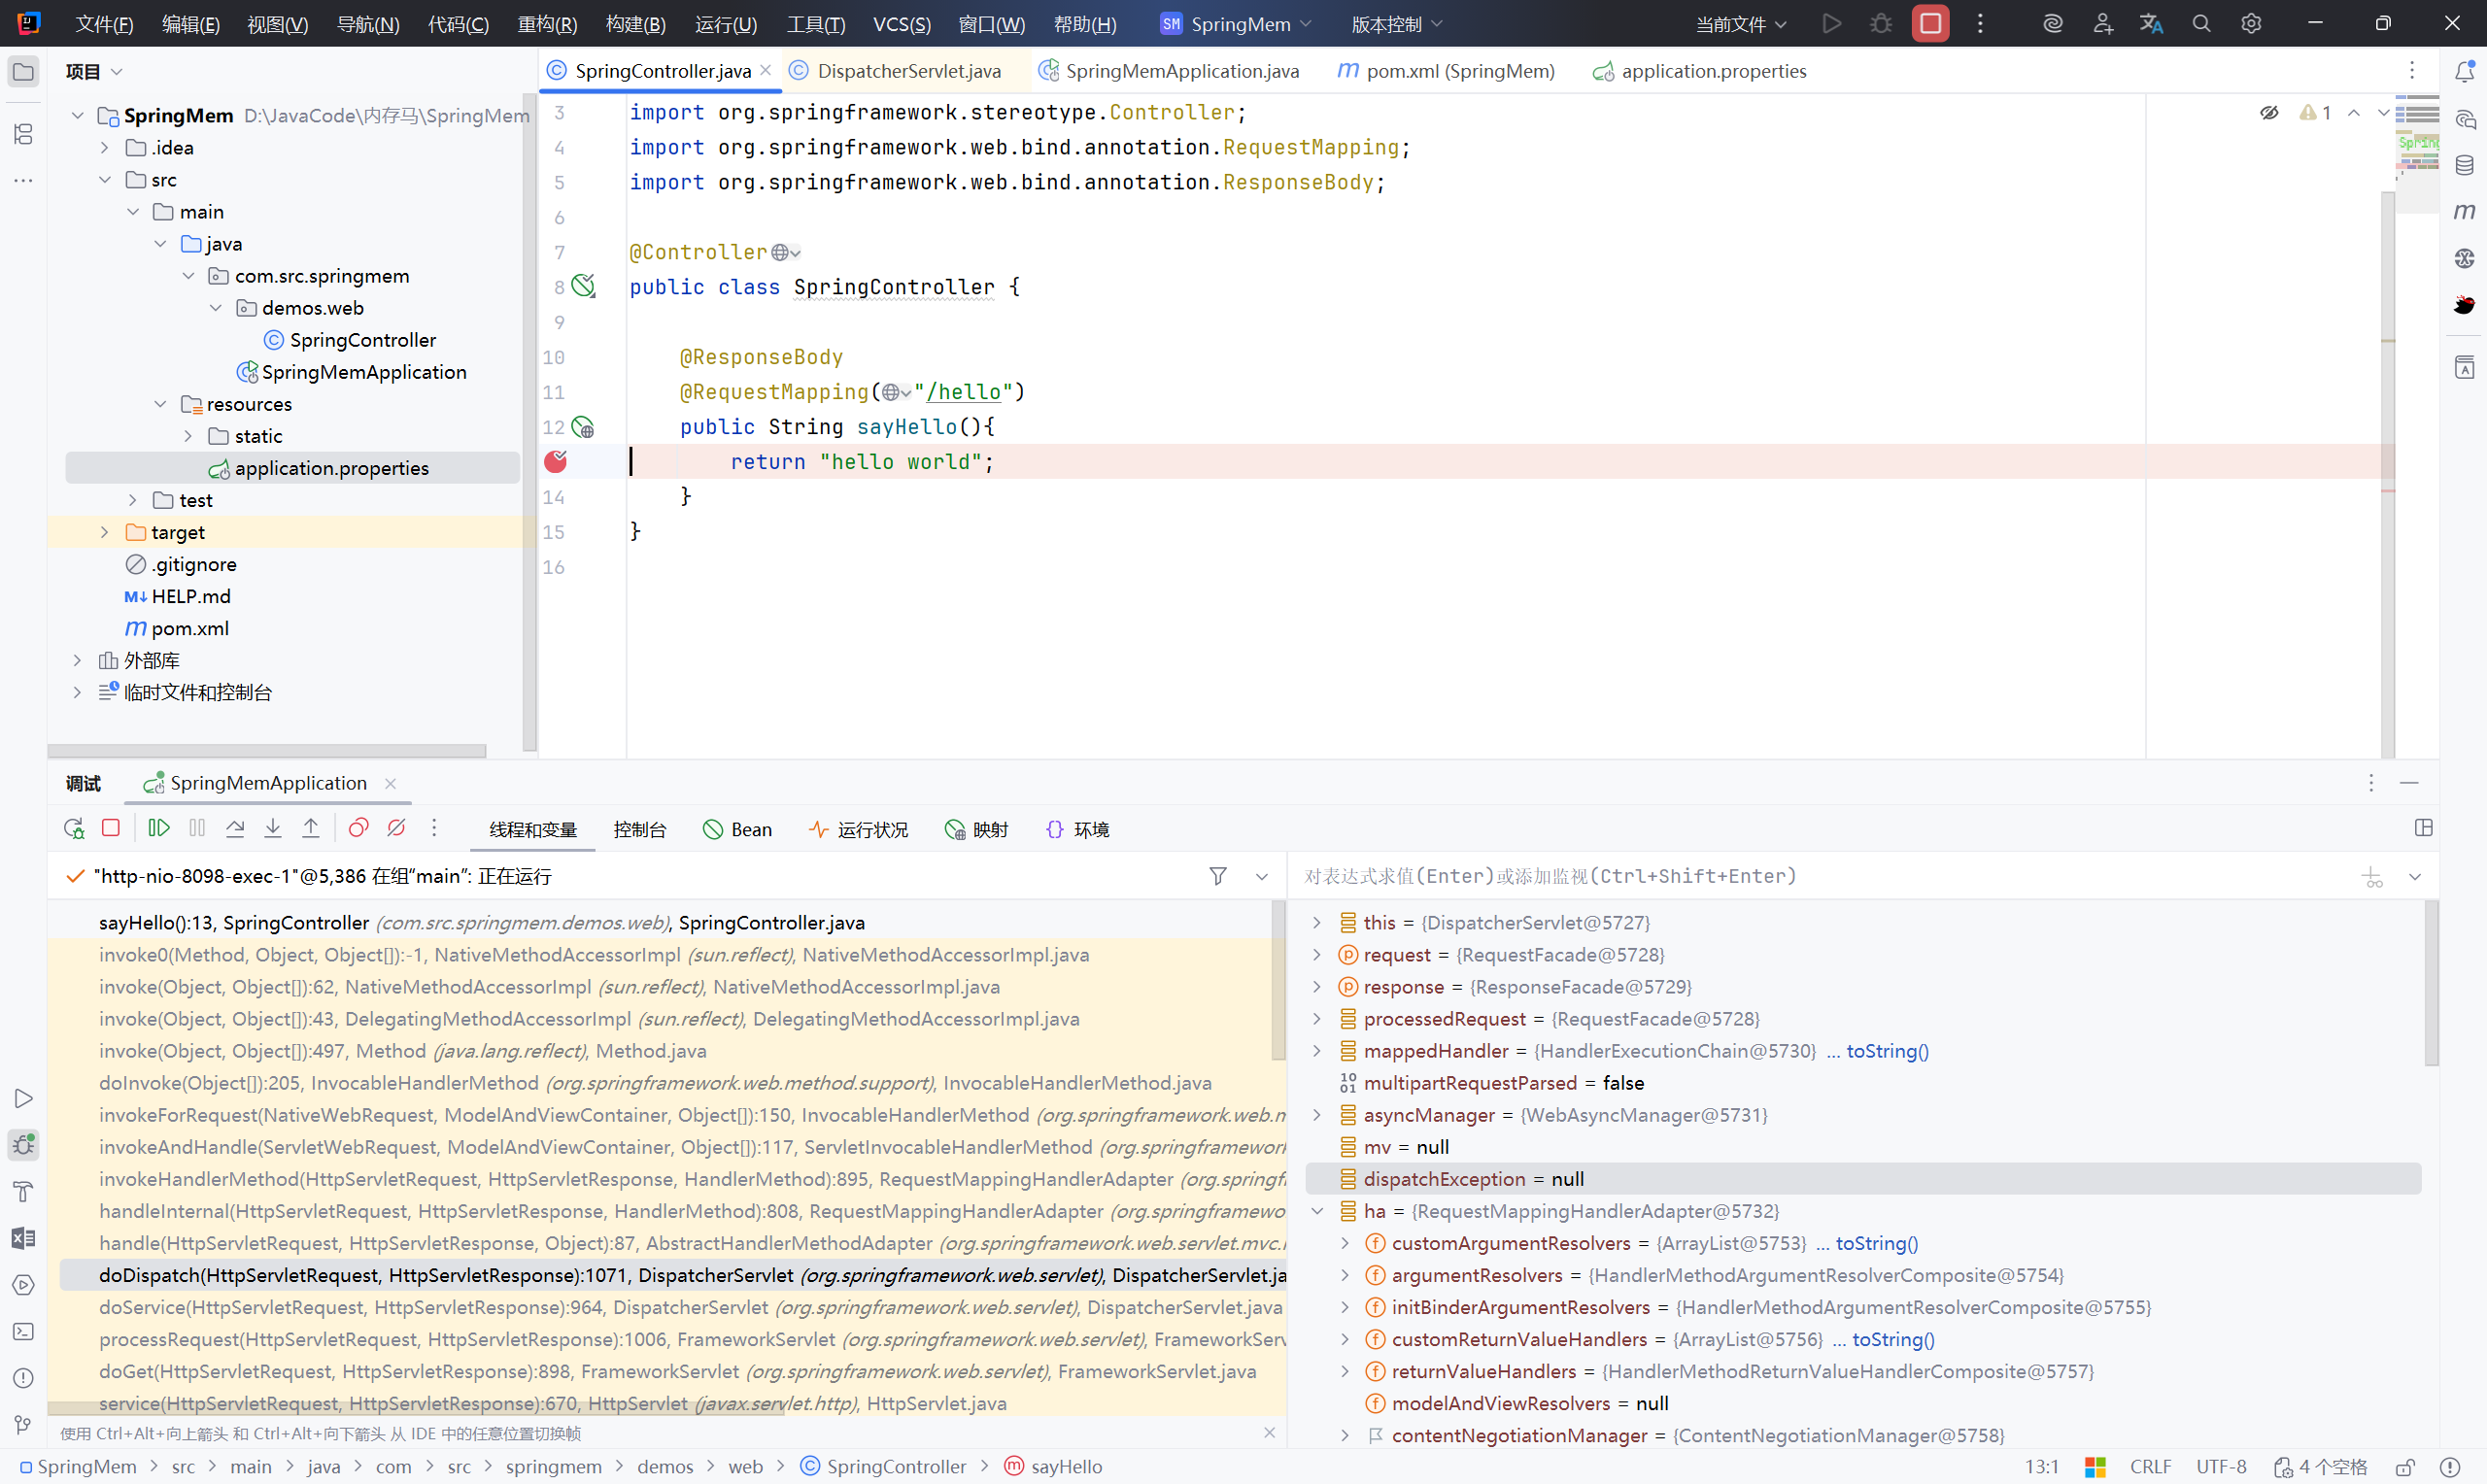Toggle the reader mode eye icon
This screenshot has height=1484, width=2487.
2269,113
